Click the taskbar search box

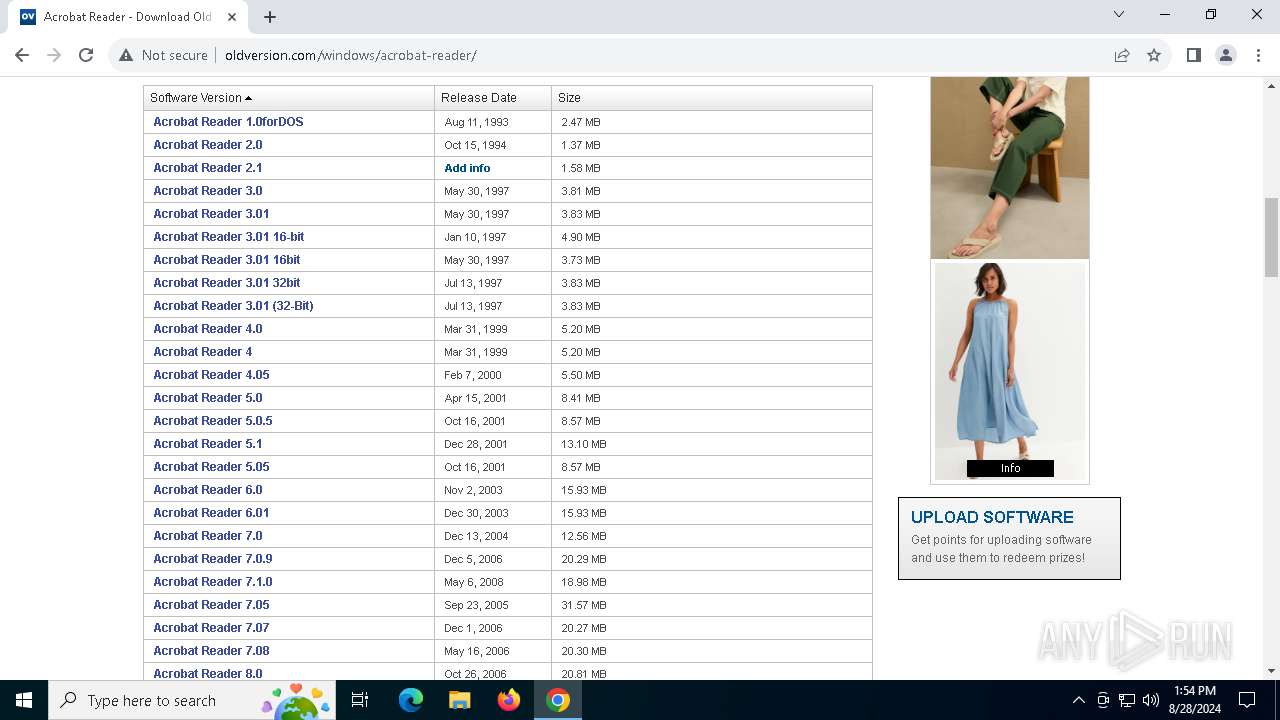192,700
